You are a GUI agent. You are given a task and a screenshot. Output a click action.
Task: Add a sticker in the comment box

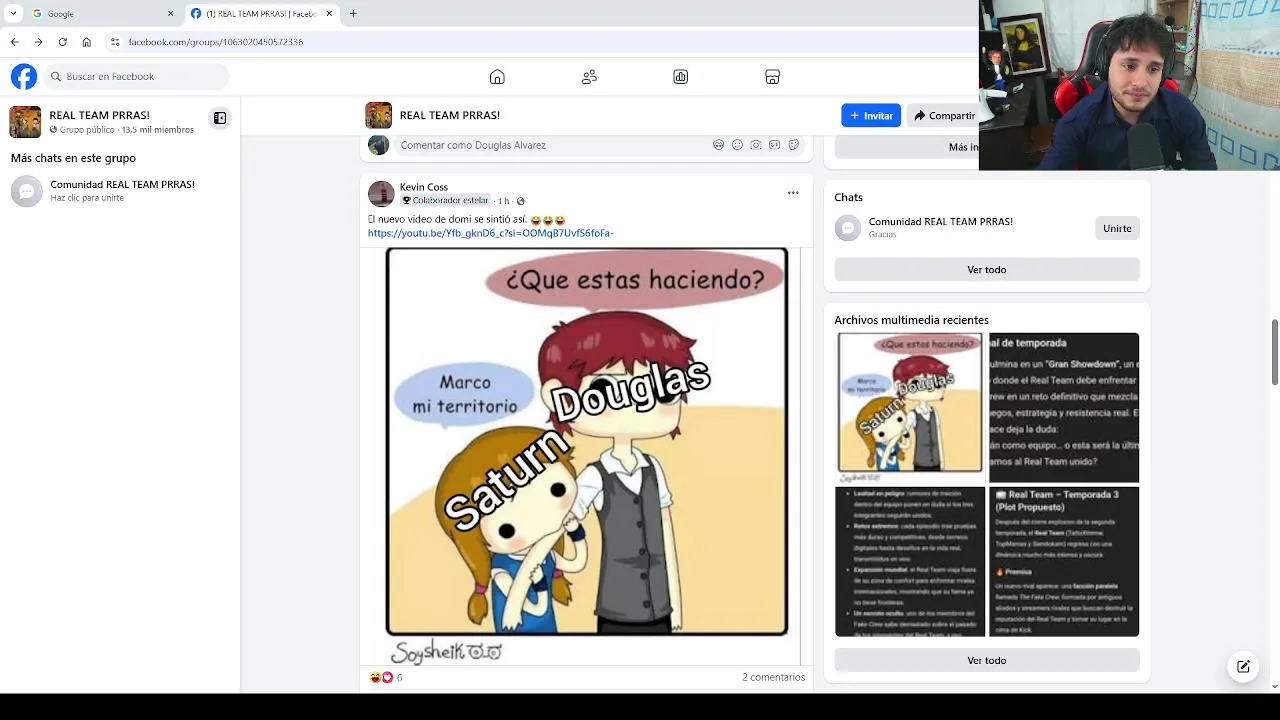793,145
